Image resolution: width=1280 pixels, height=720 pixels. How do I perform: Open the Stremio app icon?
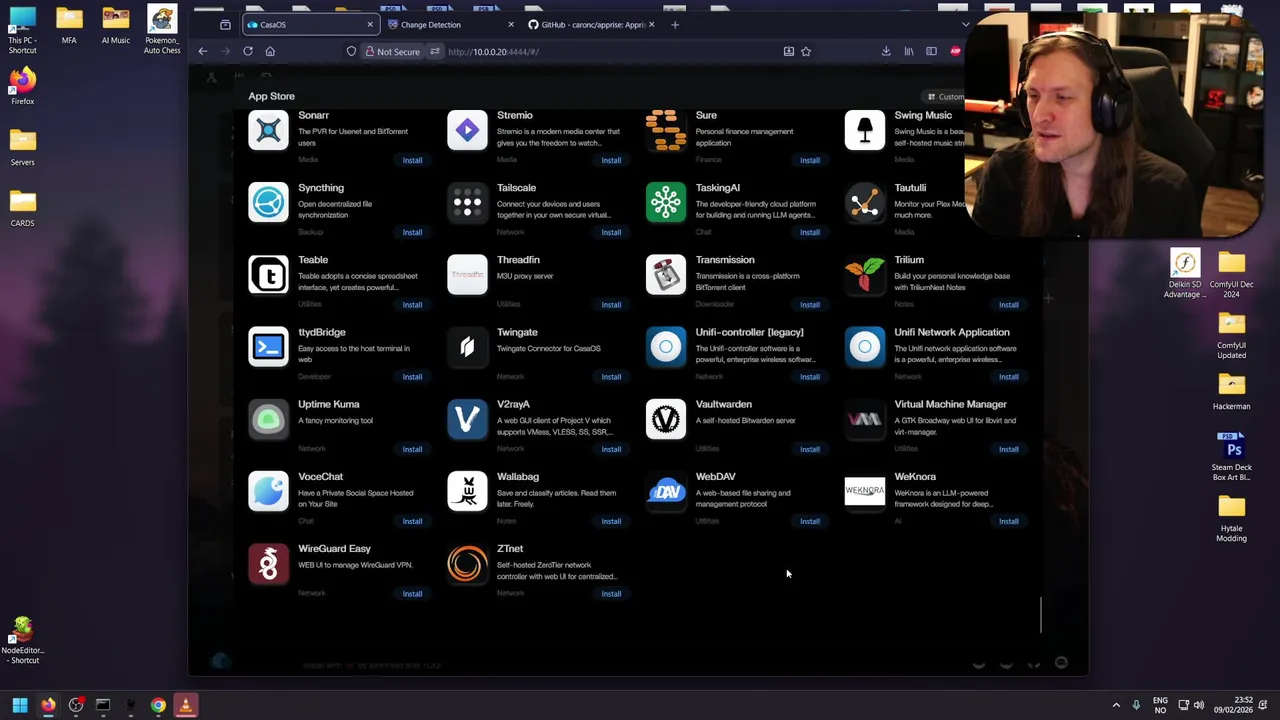(x=467, y=130)
